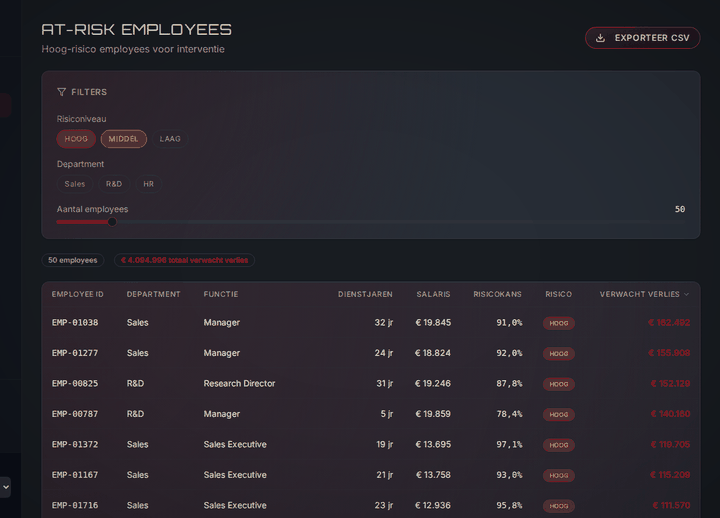Click the expected loss € 162.492
The width and height of the screenshot is (720, 518).
669,323
